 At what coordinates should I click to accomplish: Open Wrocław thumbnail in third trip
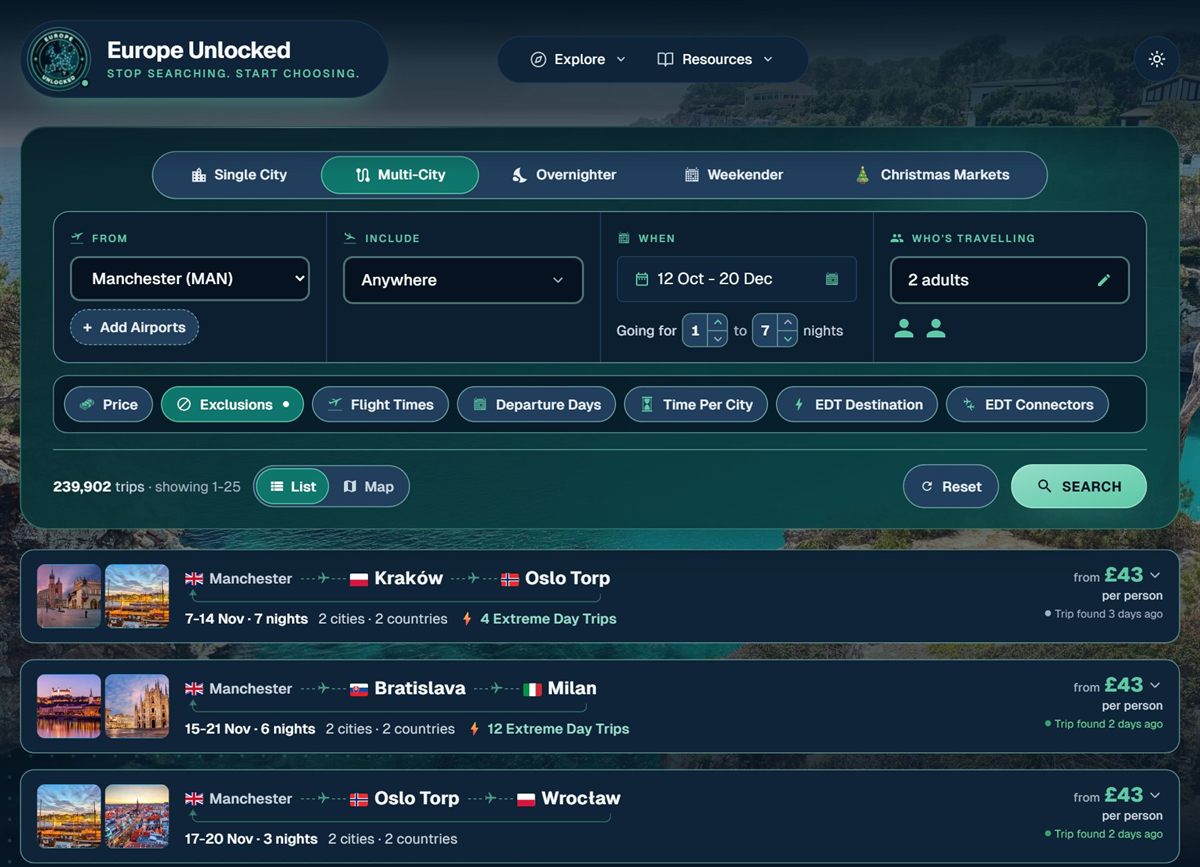point(137,816)
